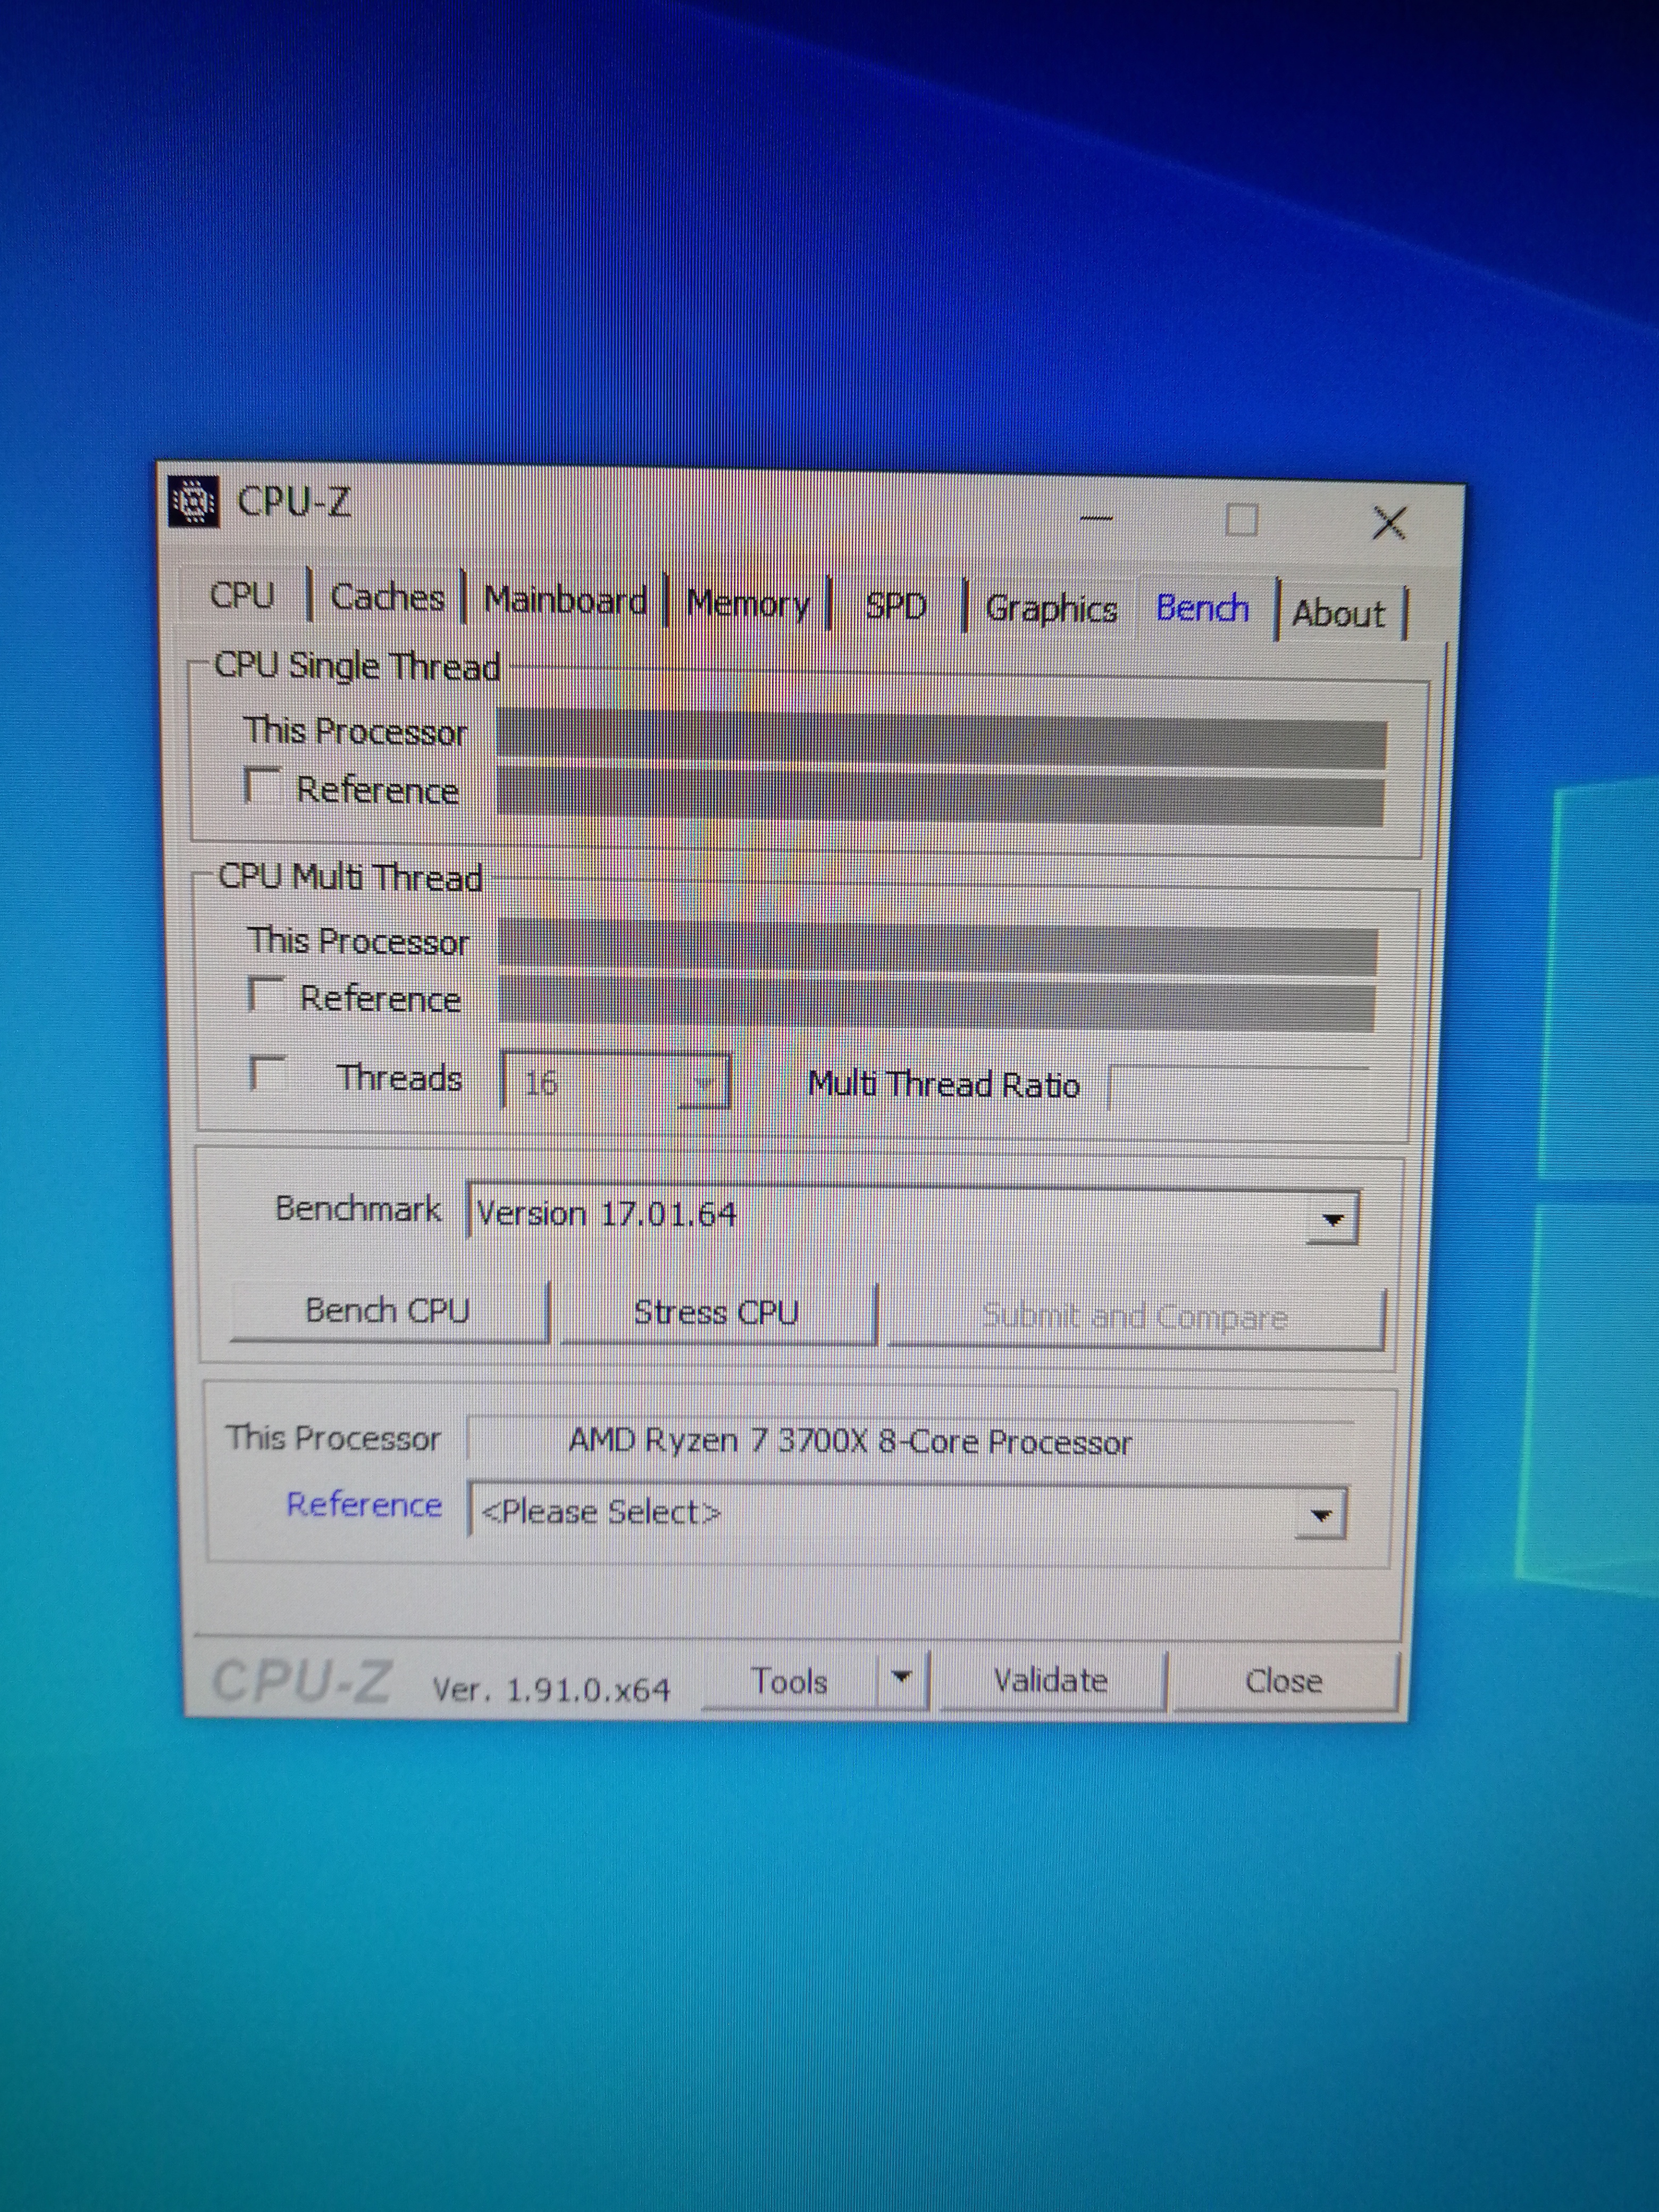Screen dimensions: 1659x2212
Task: Open the Mainboard tab
Action: tap(565, 600)
